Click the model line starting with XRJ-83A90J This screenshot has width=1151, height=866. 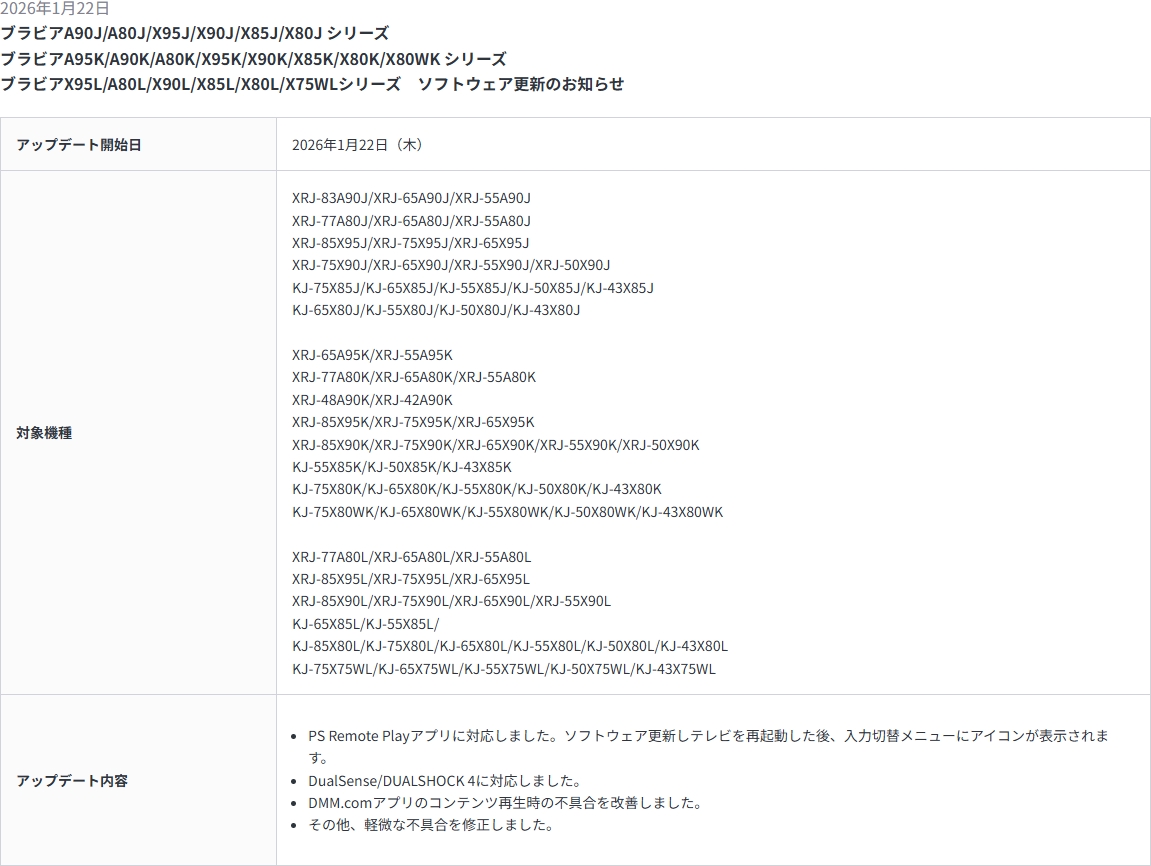point(411,198)
